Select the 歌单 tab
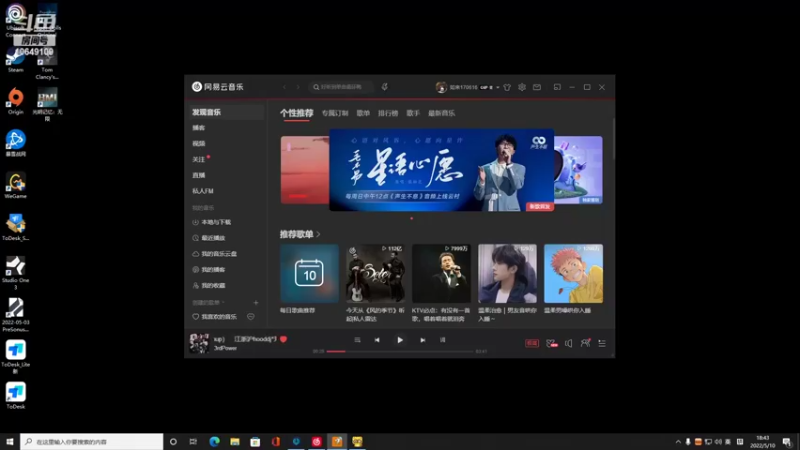The width and height of the screenshot is (800, 450). [x=363, y=113]
